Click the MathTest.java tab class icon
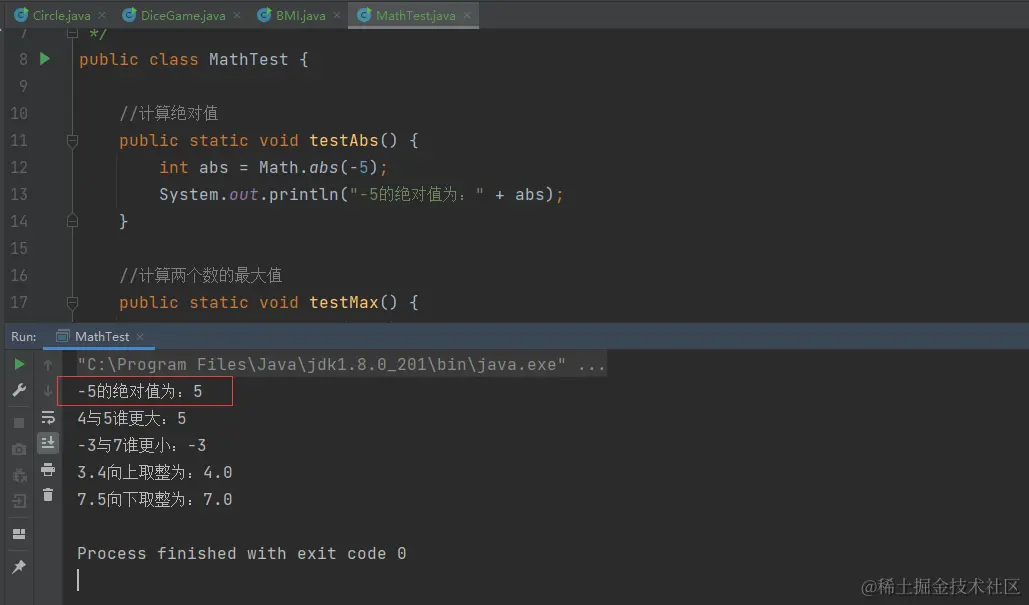 364,15
